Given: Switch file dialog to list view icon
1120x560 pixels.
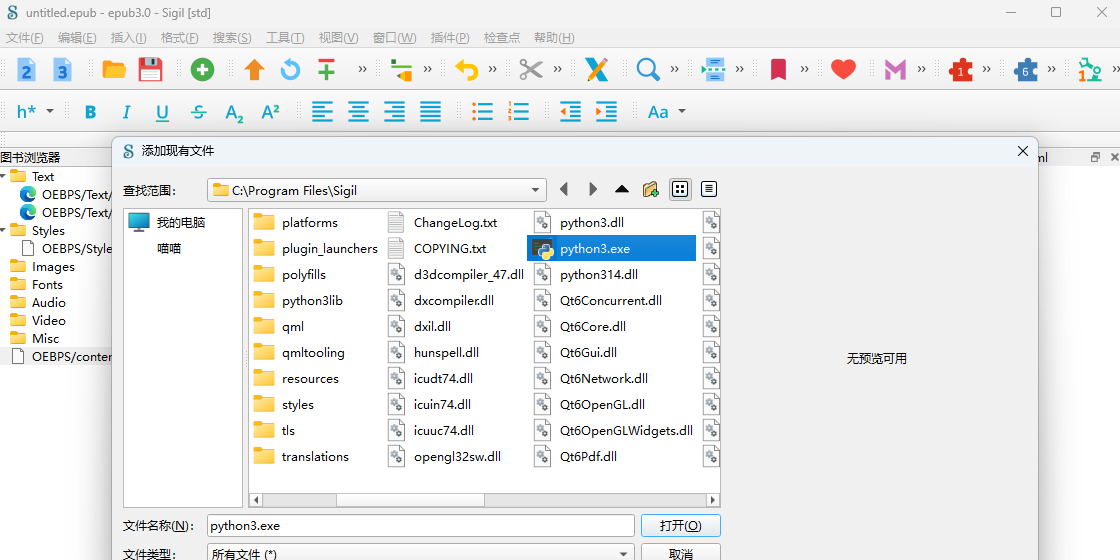Looking at the screenshot, I should tap(680, 189).
